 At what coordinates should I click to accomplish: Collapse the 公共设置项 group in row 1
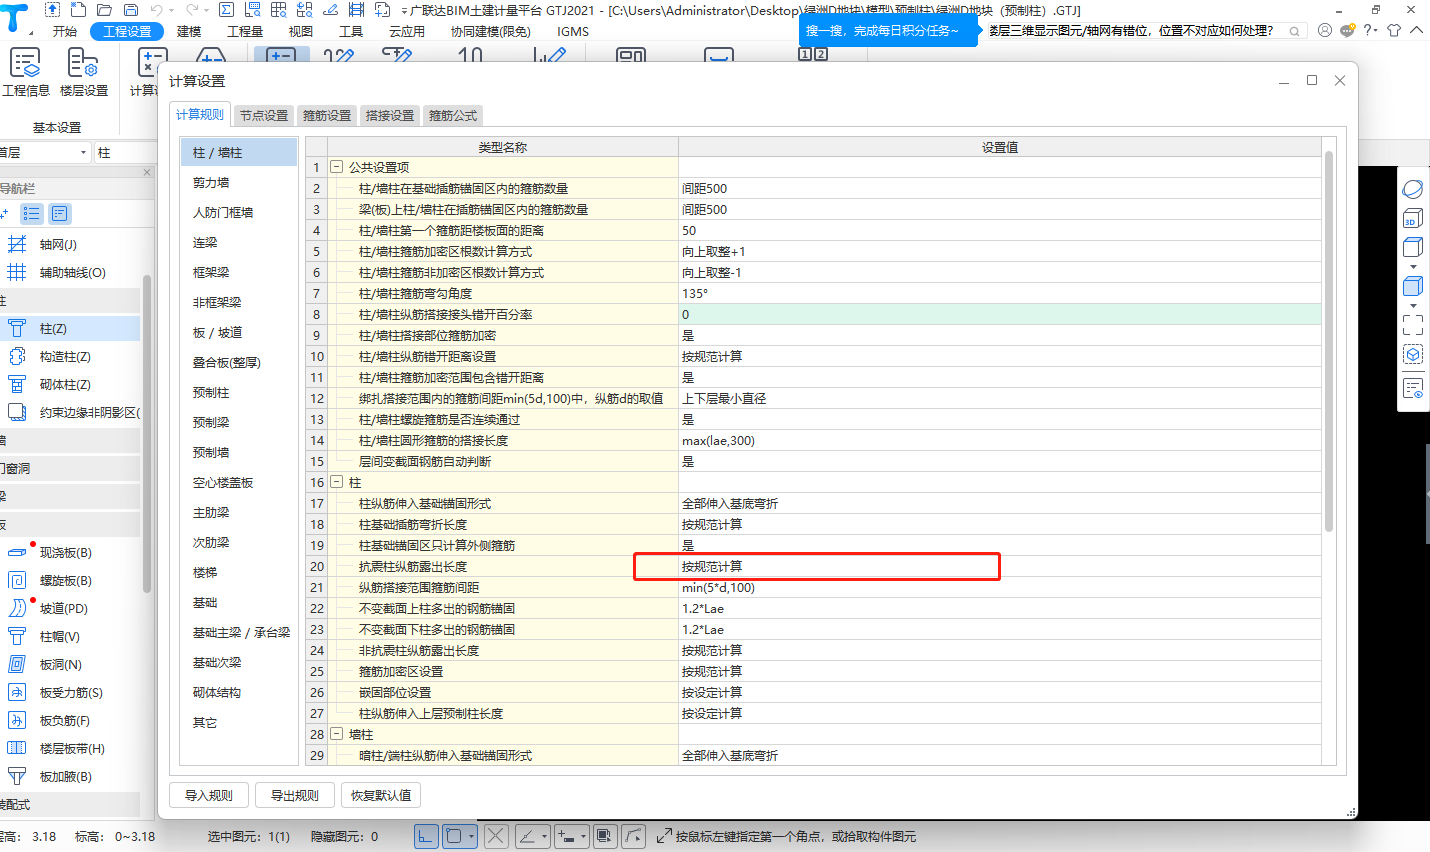click(337, 167)
